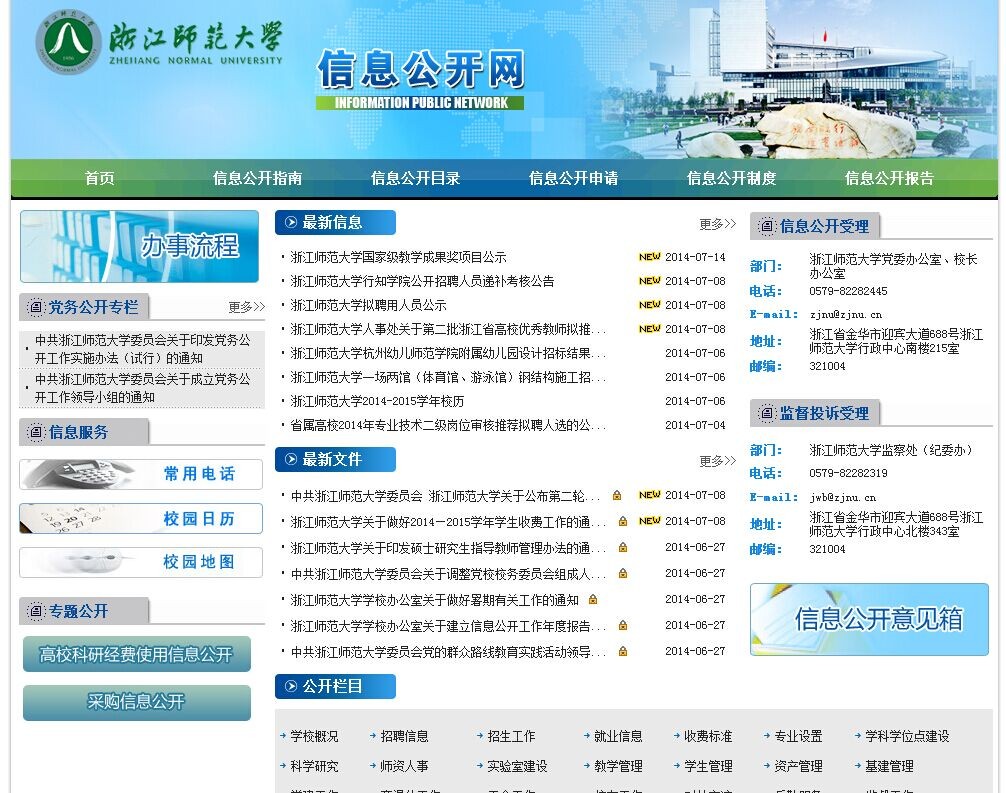Click the 高校科研经费使用信息公开 button

click(x=136, y=655)
